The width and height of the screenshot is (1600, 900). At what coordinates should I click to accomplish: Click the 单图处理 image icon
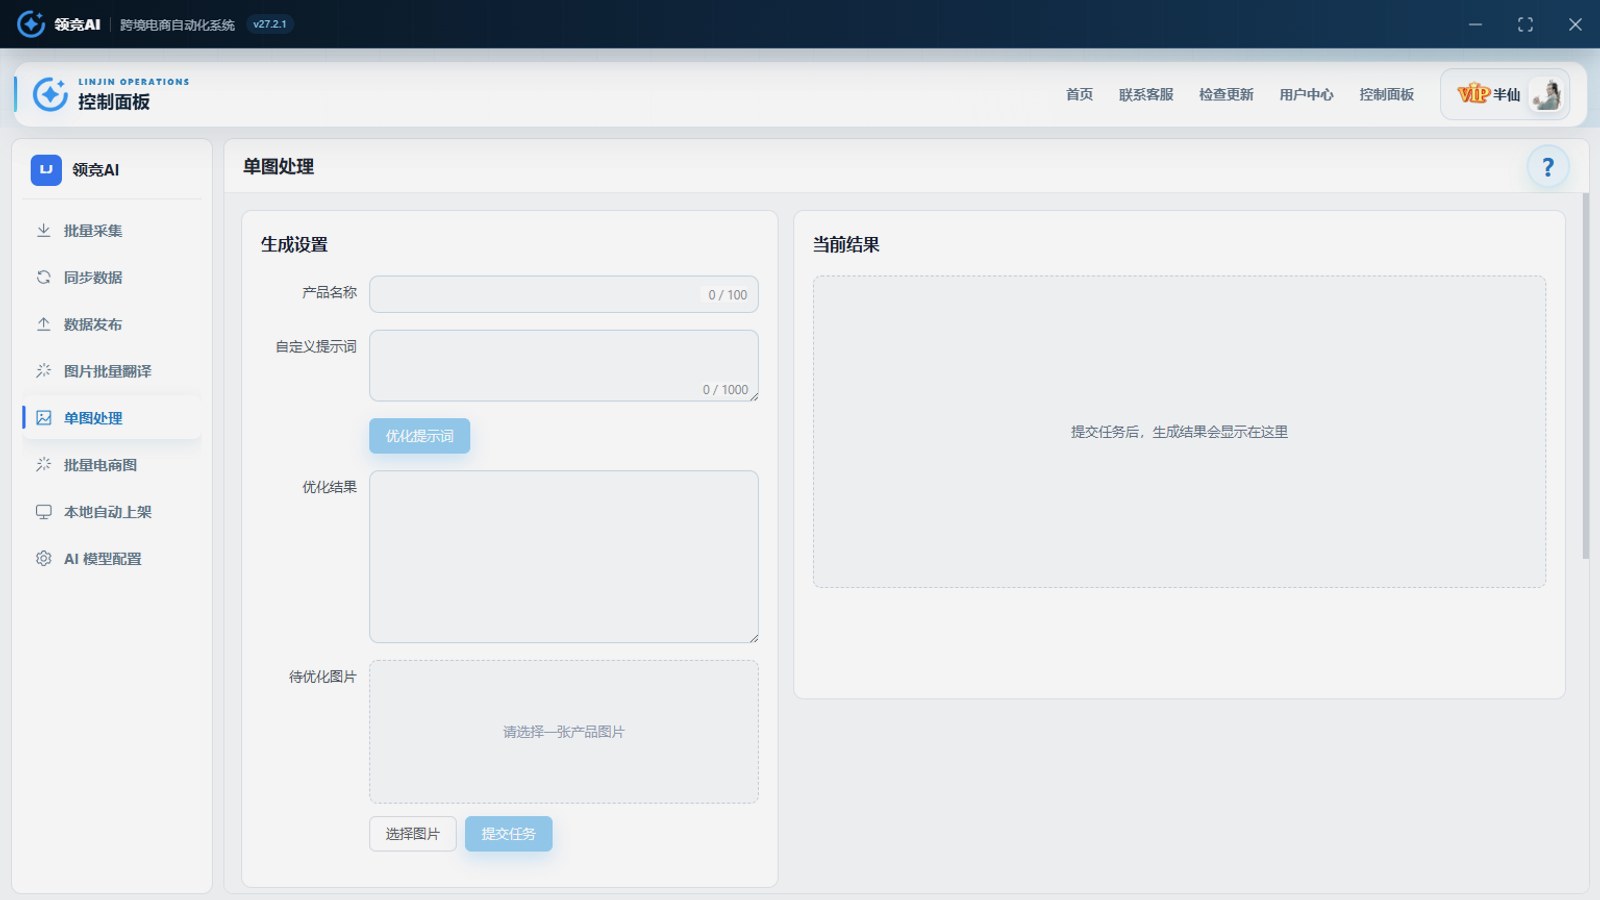[x=44, y=418]
